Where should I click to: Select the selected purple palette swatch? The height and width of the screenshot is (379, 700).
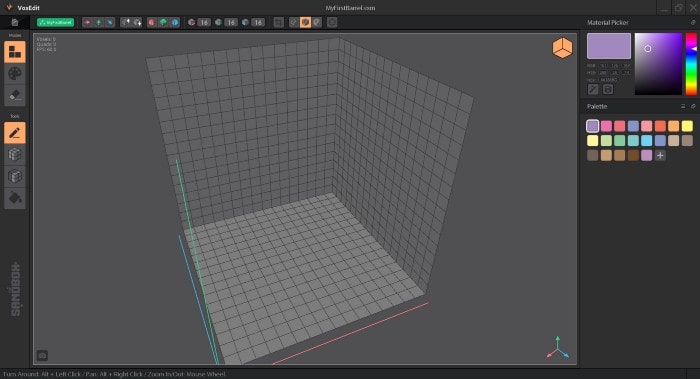[592, 126]
